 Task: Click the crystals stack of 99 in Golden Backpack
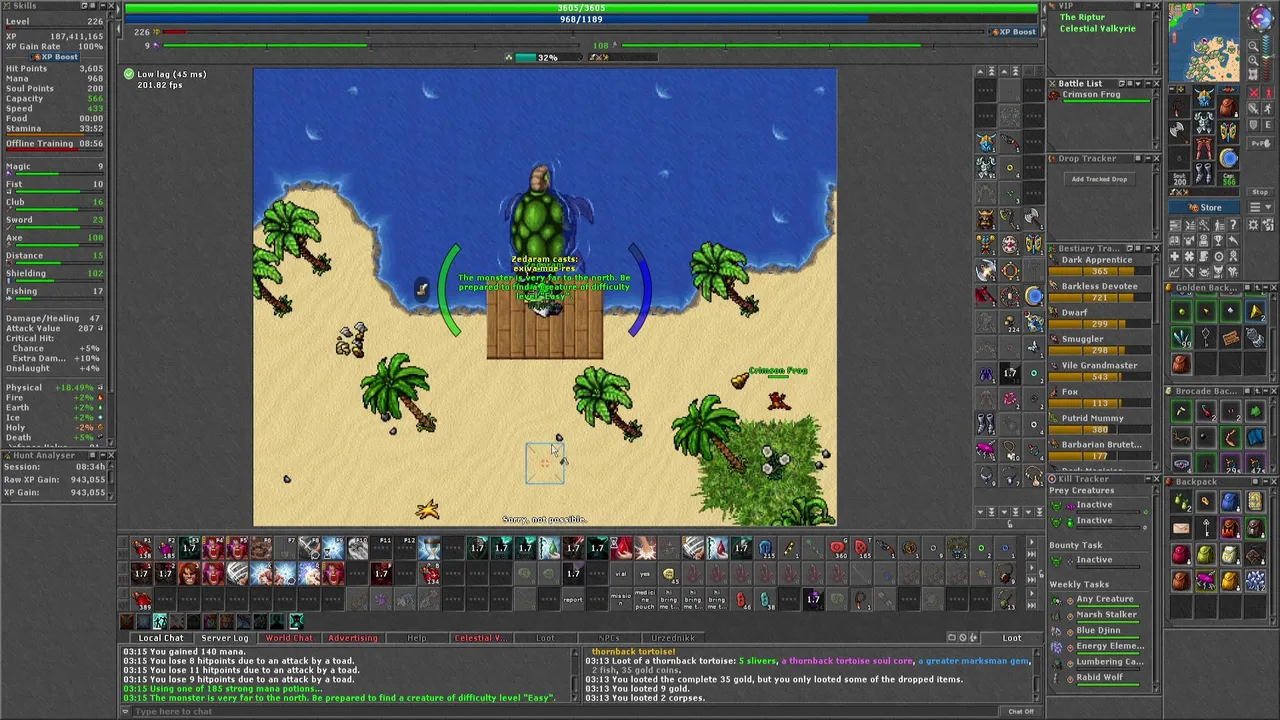1181,337
